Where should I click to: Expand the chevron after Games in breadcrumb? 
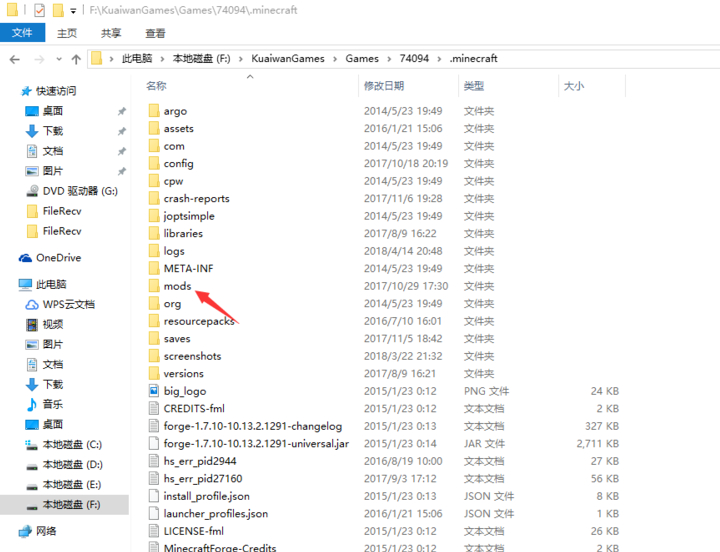tap(389, 59)
